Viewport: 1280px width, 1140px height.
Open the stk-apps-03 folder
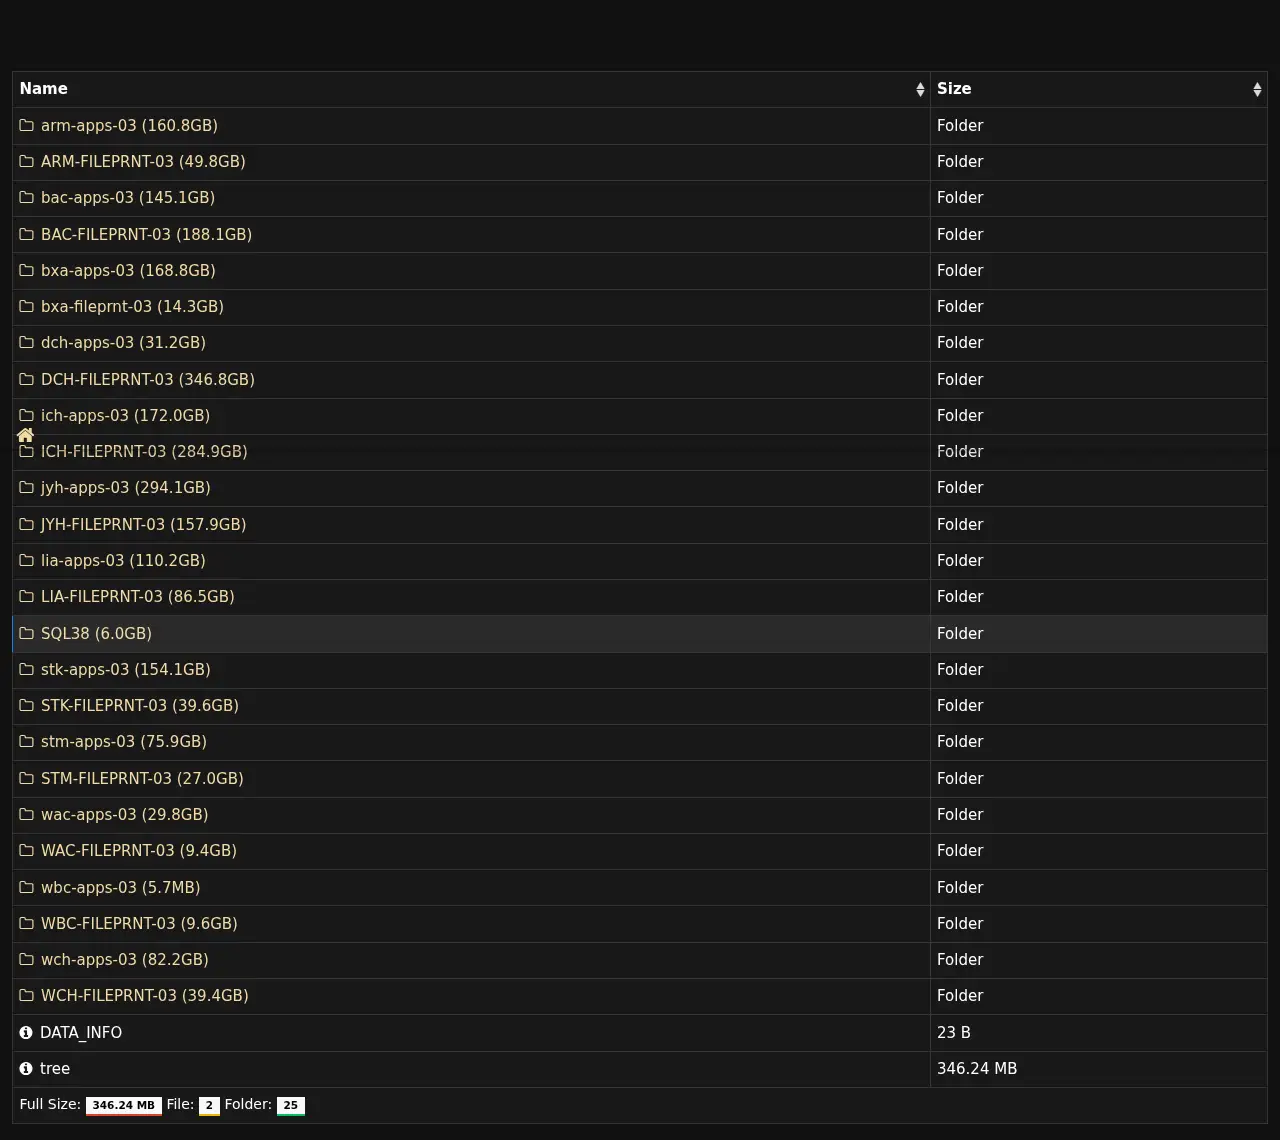tap(125, 669)
